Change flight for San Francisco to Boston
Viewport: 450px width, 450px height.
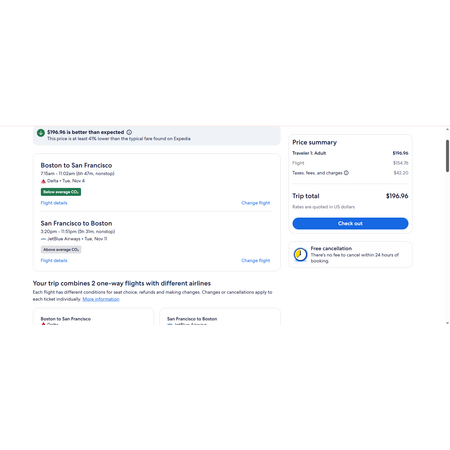[255, 261]
